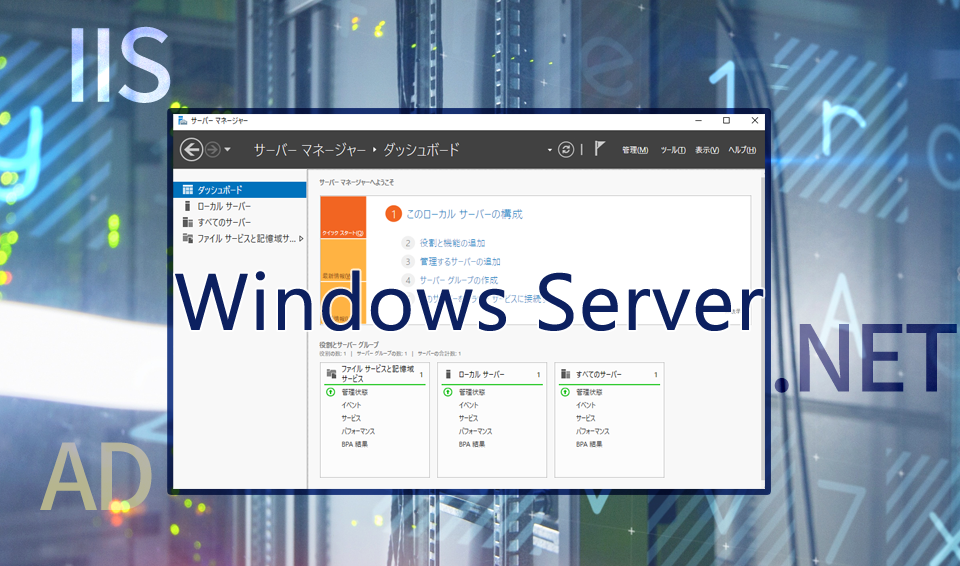Screen dimensions: 960x566
Task: Open link 役割と機能の追加
Action: tap(452, 243)
